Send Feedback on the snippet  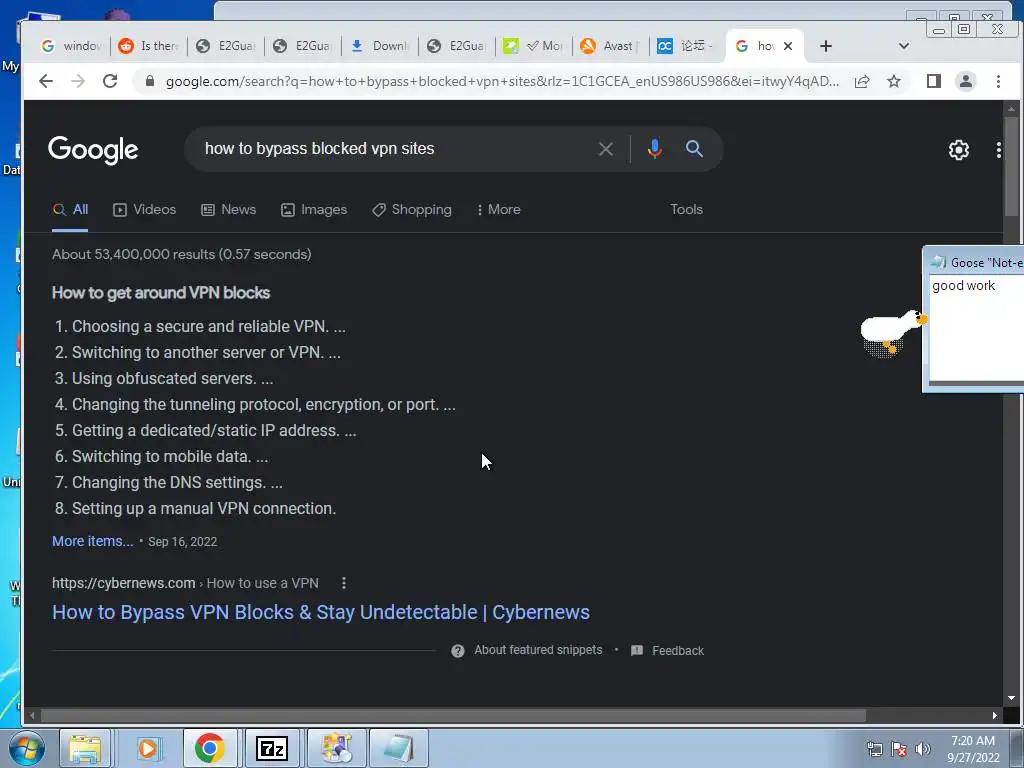click(667, 650)
